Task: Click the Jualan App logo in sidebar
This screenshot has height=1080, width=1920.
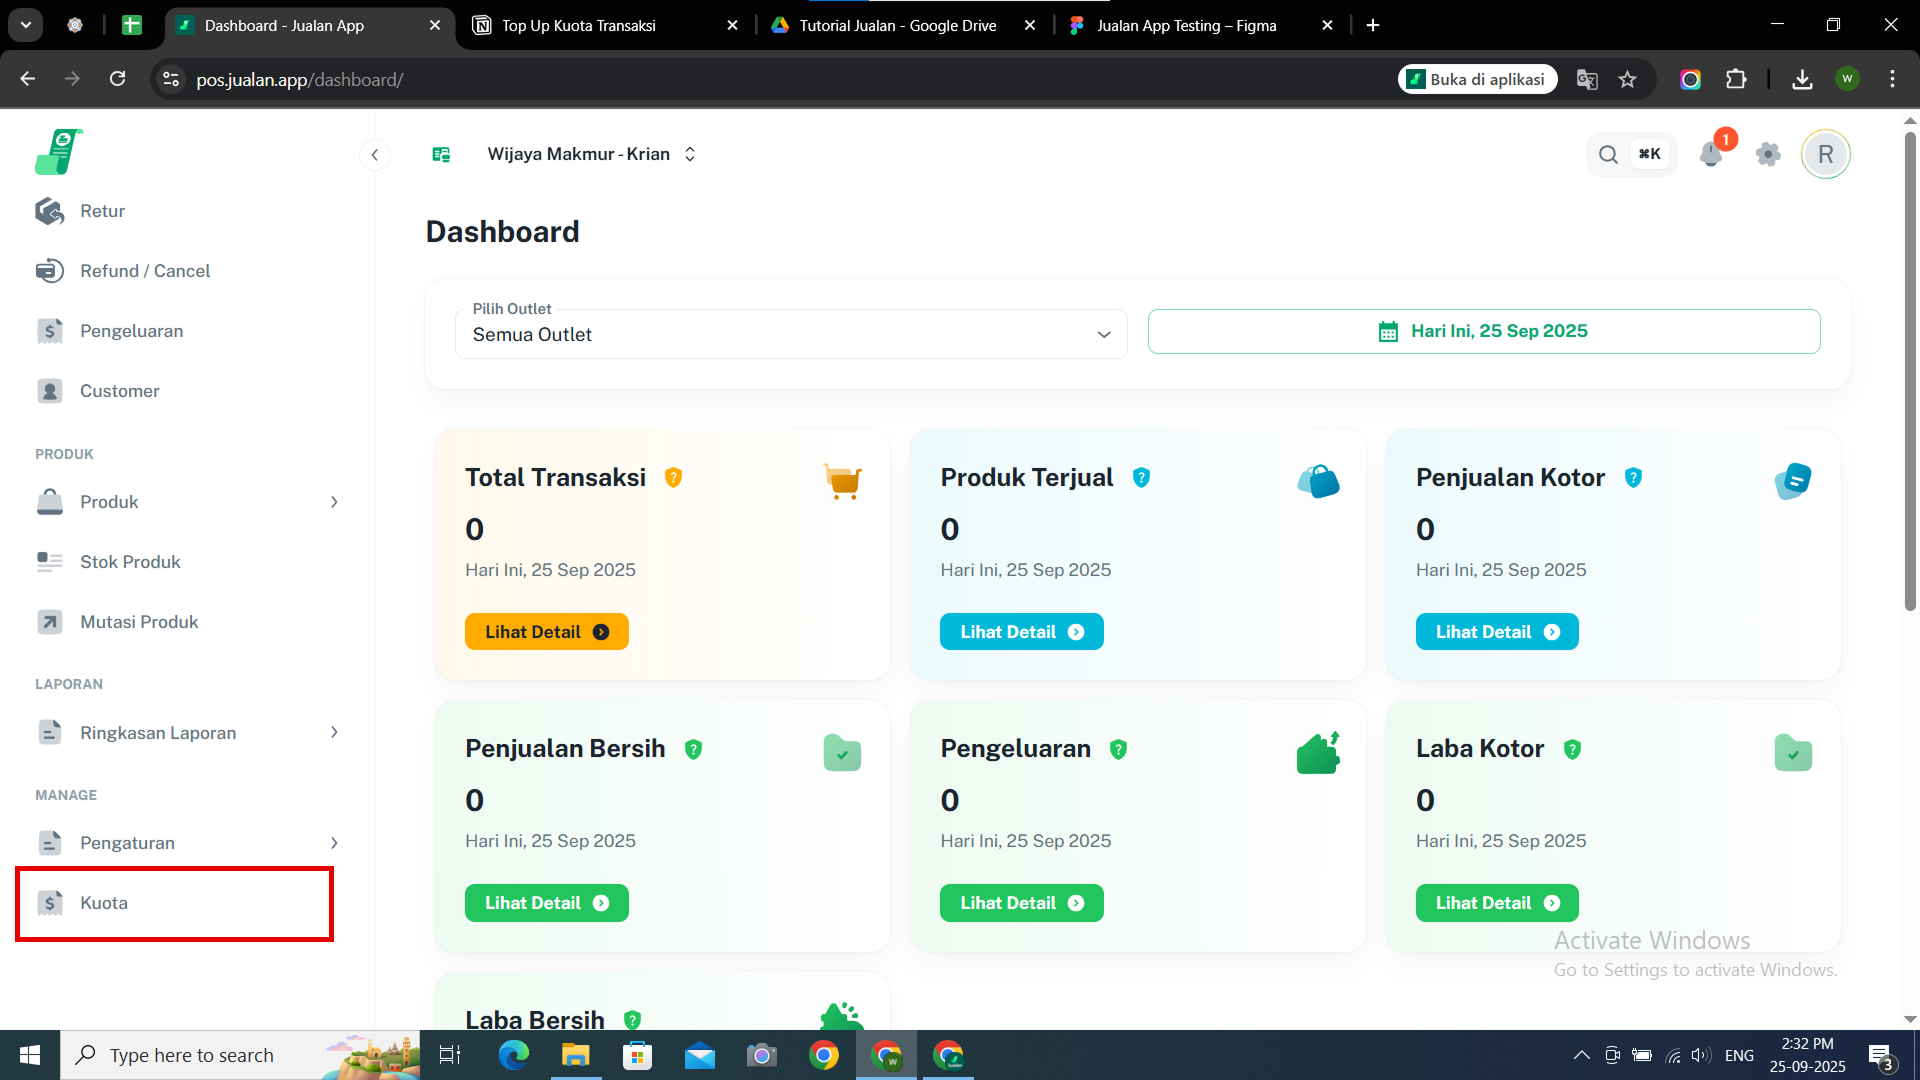Action: point(58,152)
